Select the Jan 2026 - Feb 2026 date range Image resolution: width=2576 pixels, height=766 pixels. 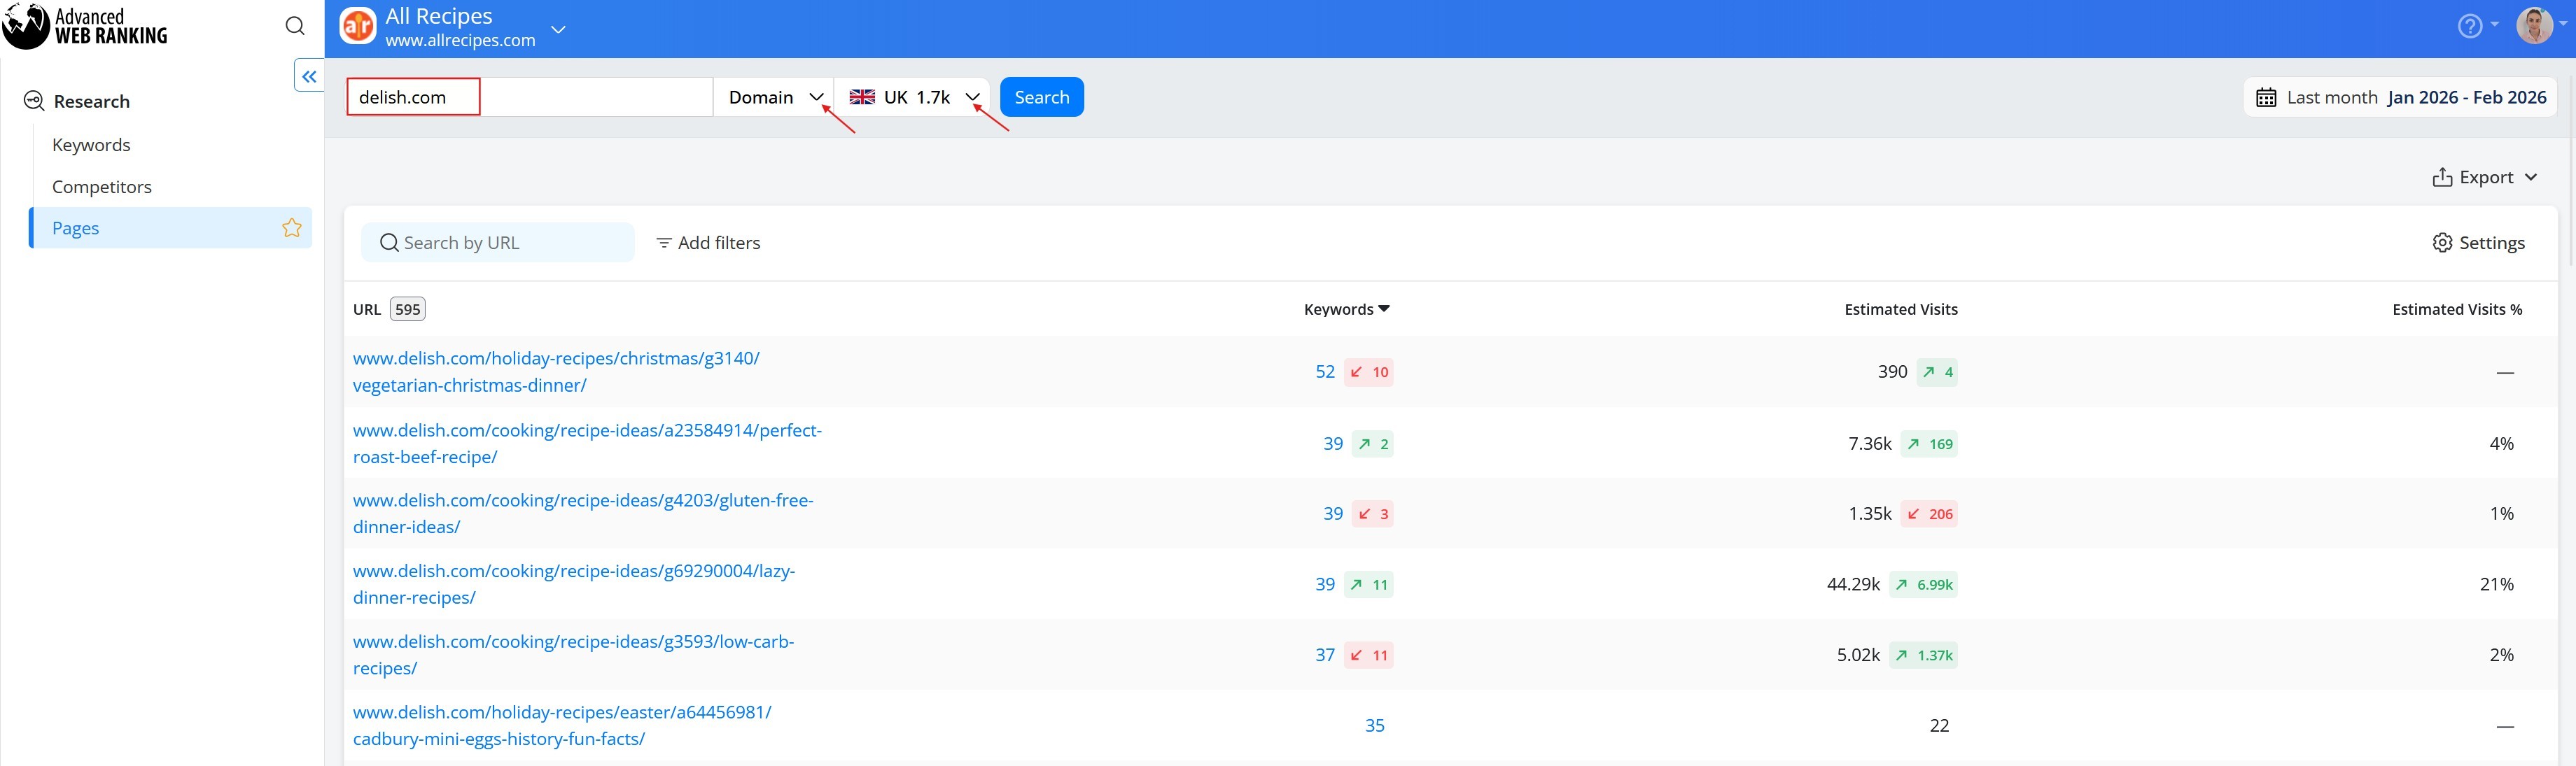[2467, 97]
